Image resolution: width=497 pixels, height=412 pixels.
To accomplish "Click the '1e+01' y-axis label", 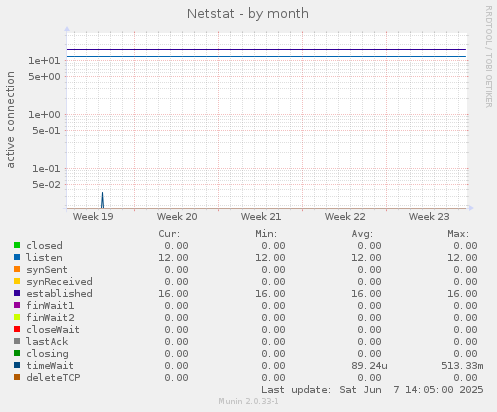I will pyautogui.click(x=44, y=61).
